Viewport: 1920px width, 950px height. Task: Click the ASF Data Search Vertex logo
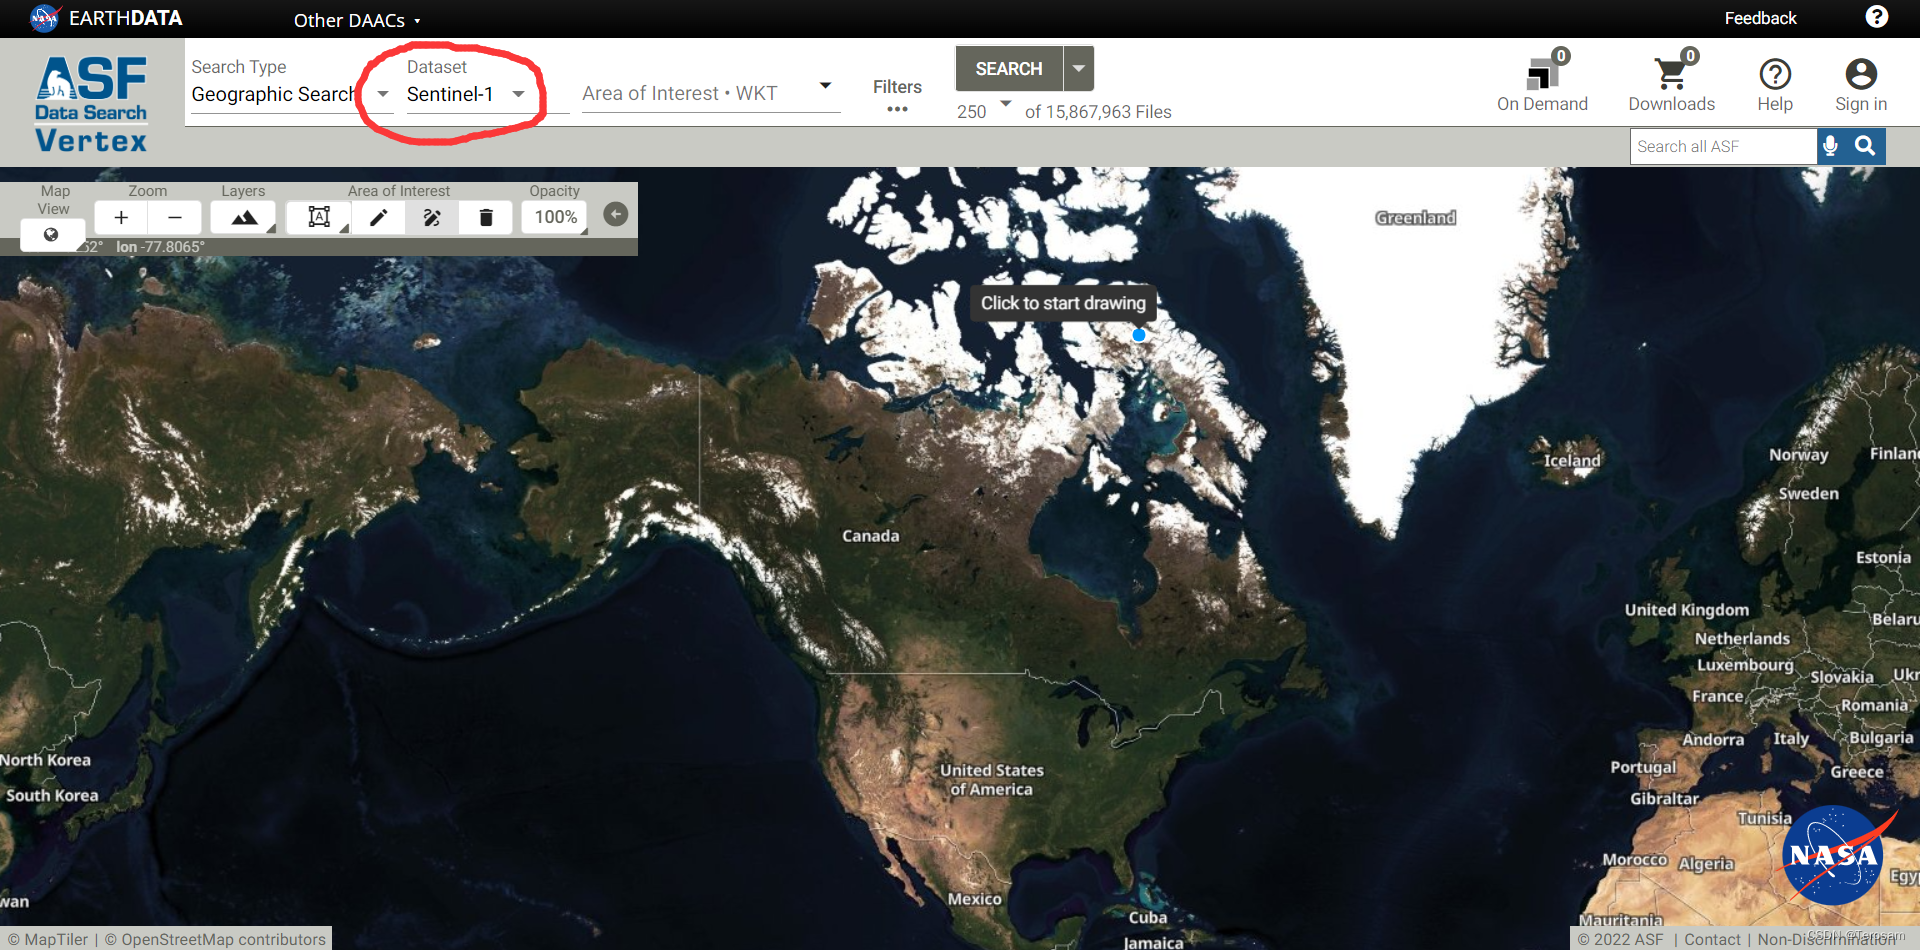(91, 104)
